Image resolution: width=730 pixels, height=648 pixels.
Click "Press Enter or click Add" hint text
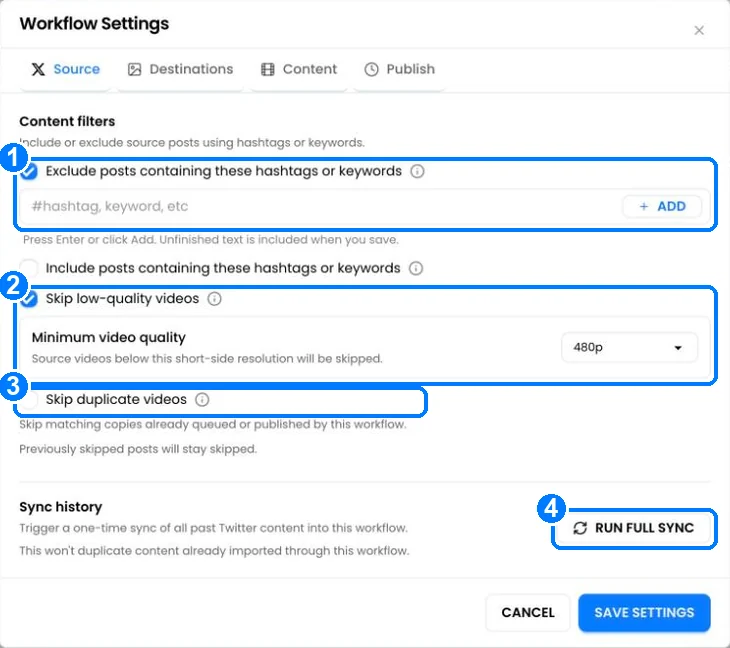pyautogui.click(x=211, y=240)
